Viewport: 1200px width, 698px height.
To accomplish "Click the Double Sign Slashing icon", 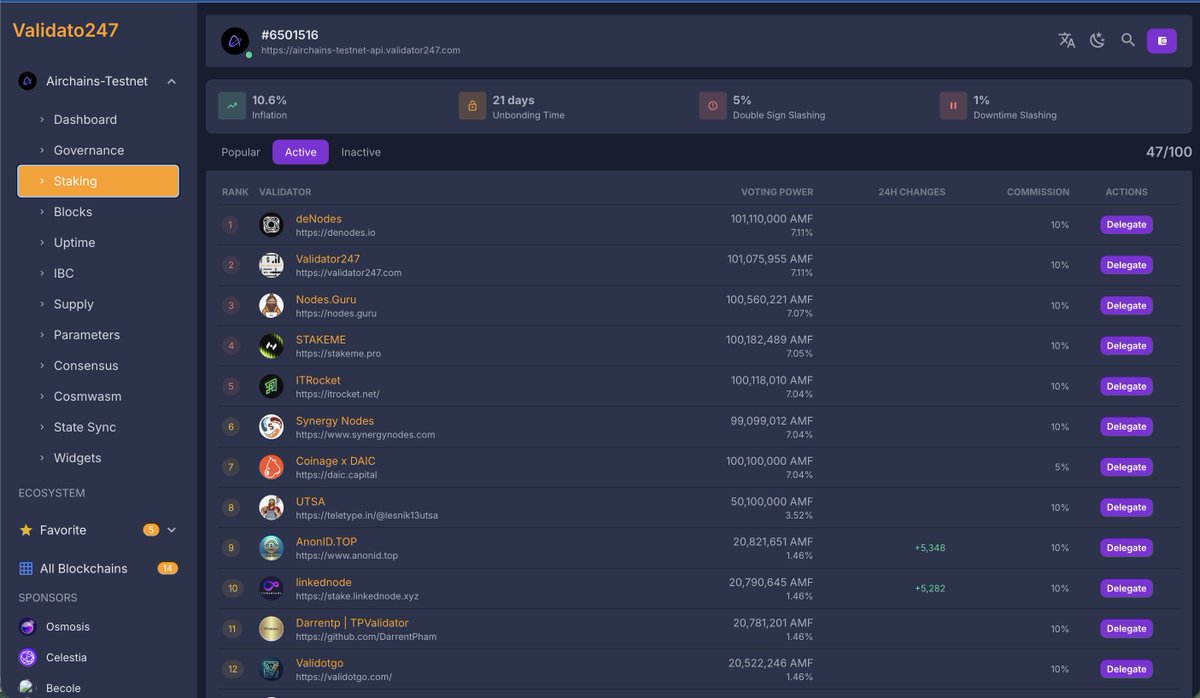I will tap(713, 106).
